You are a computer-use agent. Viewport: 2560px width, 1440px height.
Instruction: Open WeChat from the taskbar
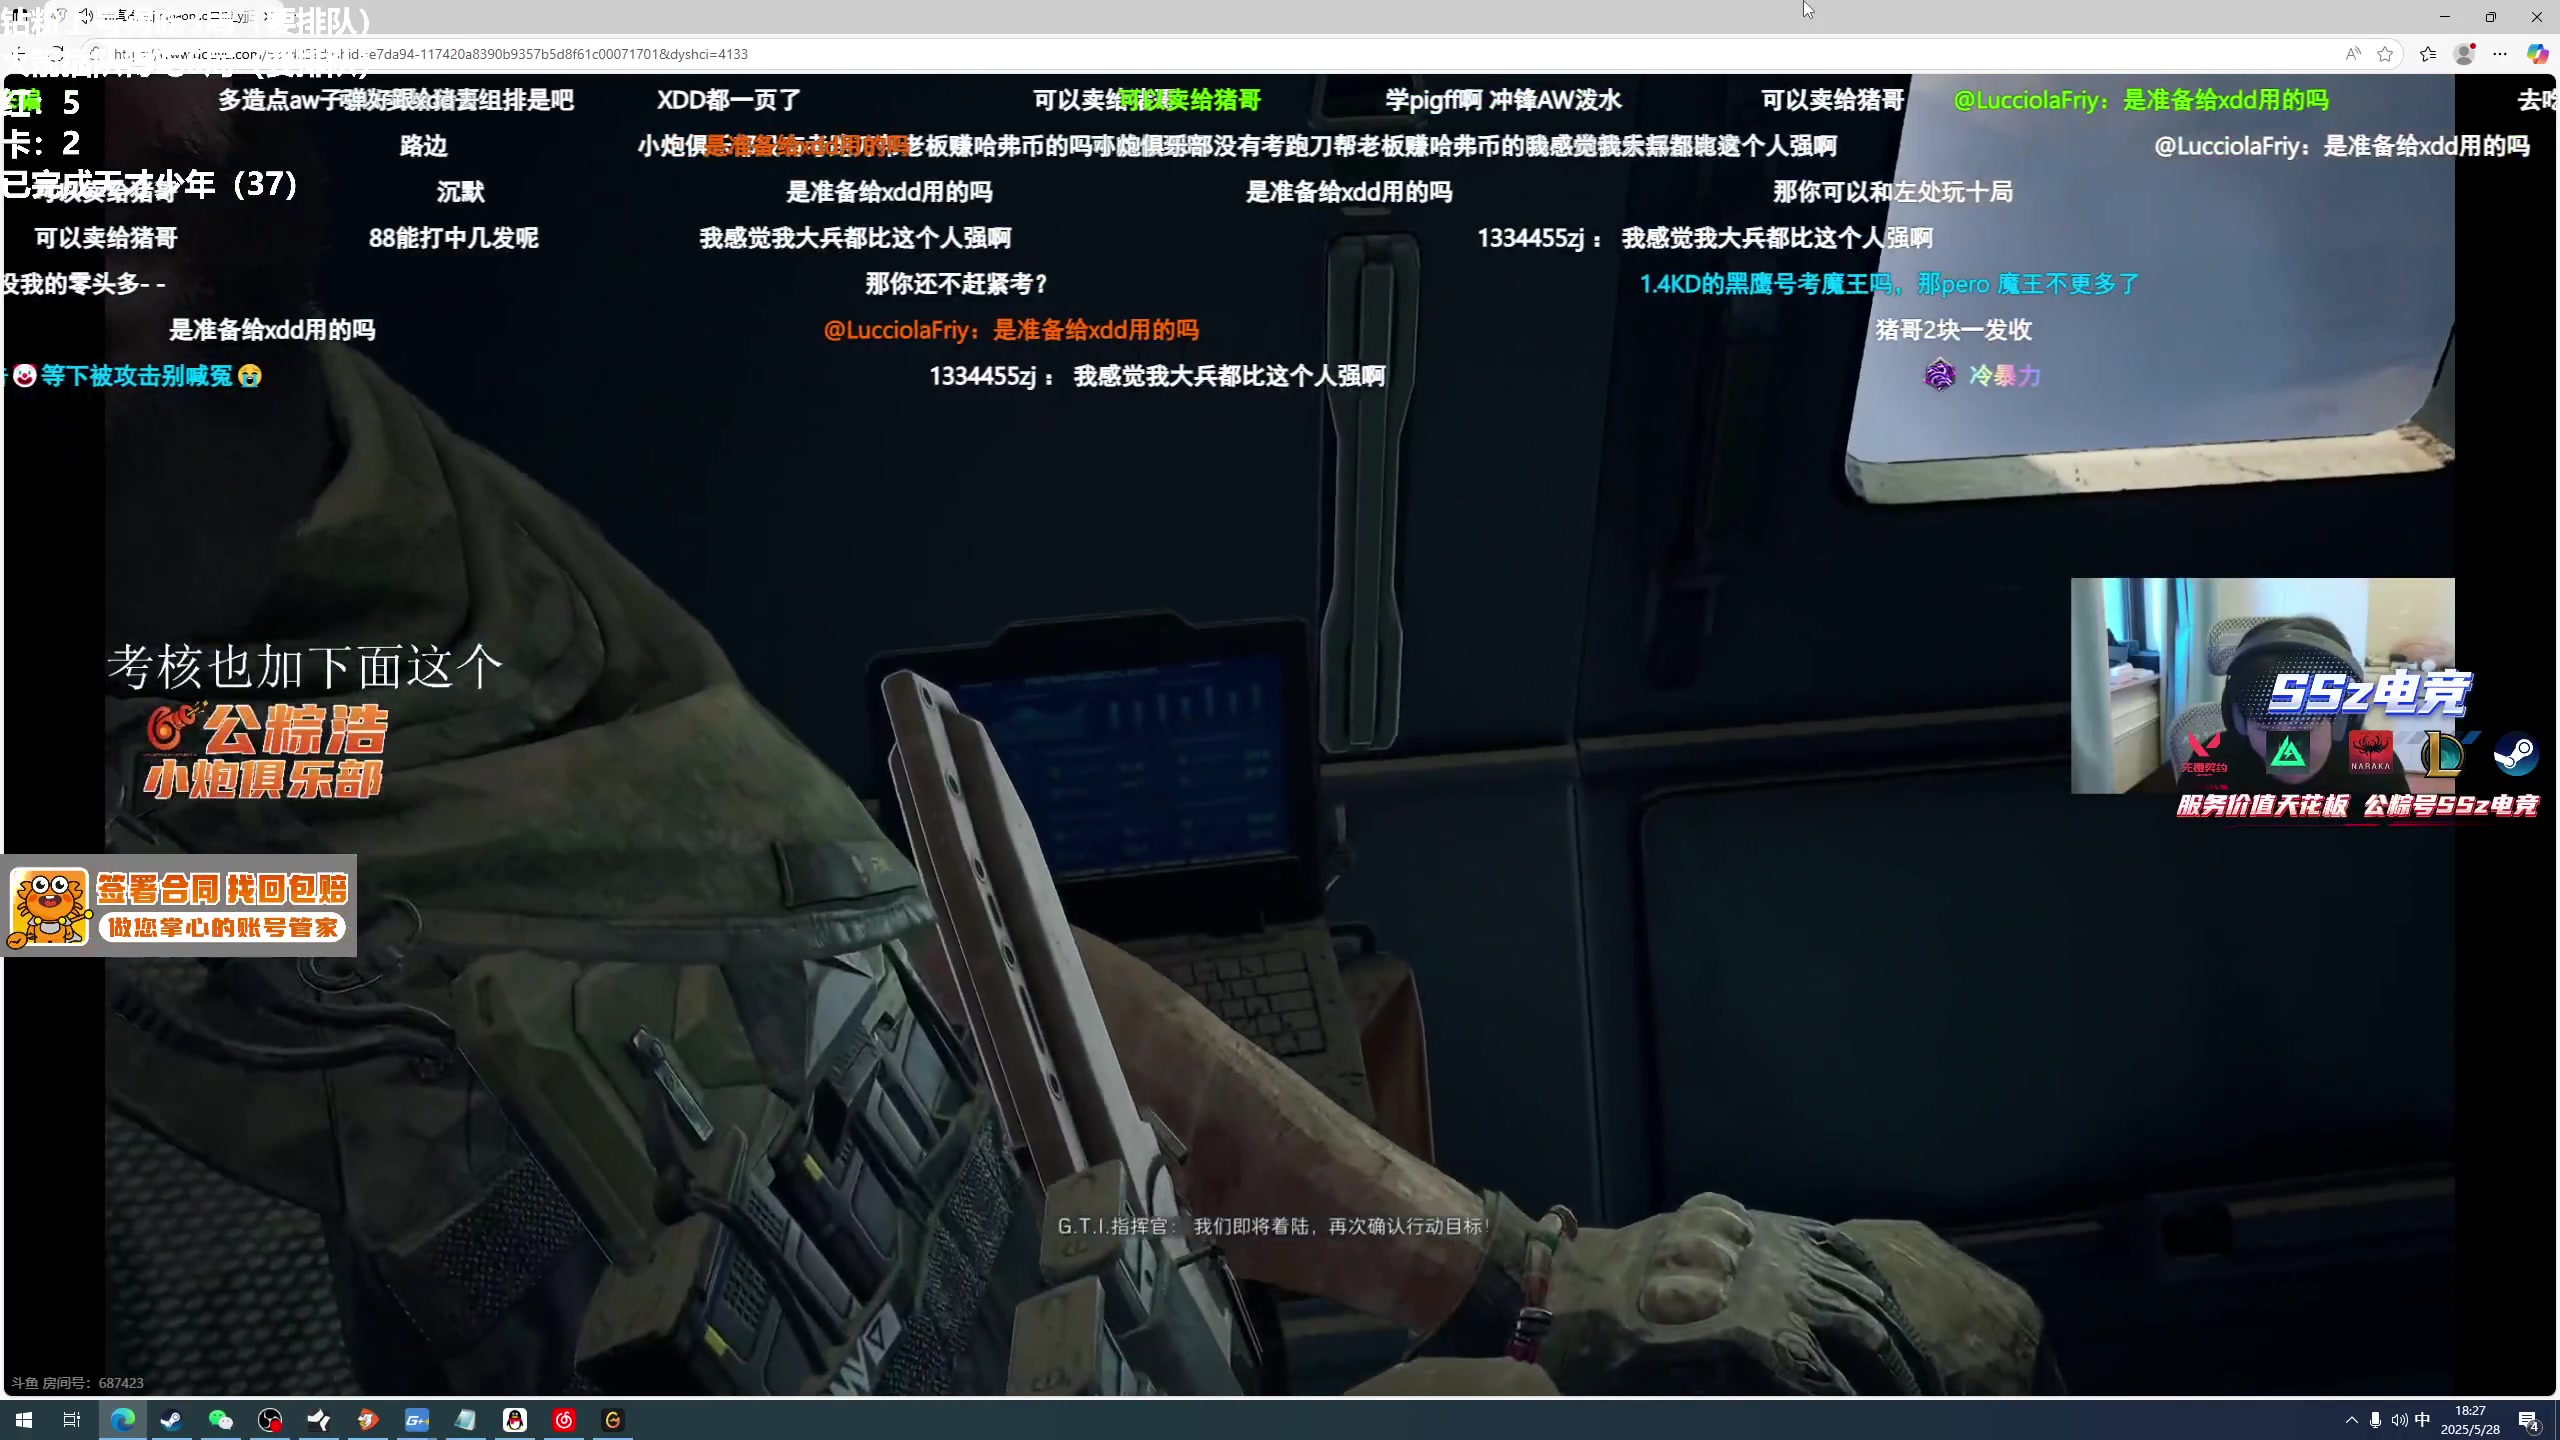(x=220, y=1420)
